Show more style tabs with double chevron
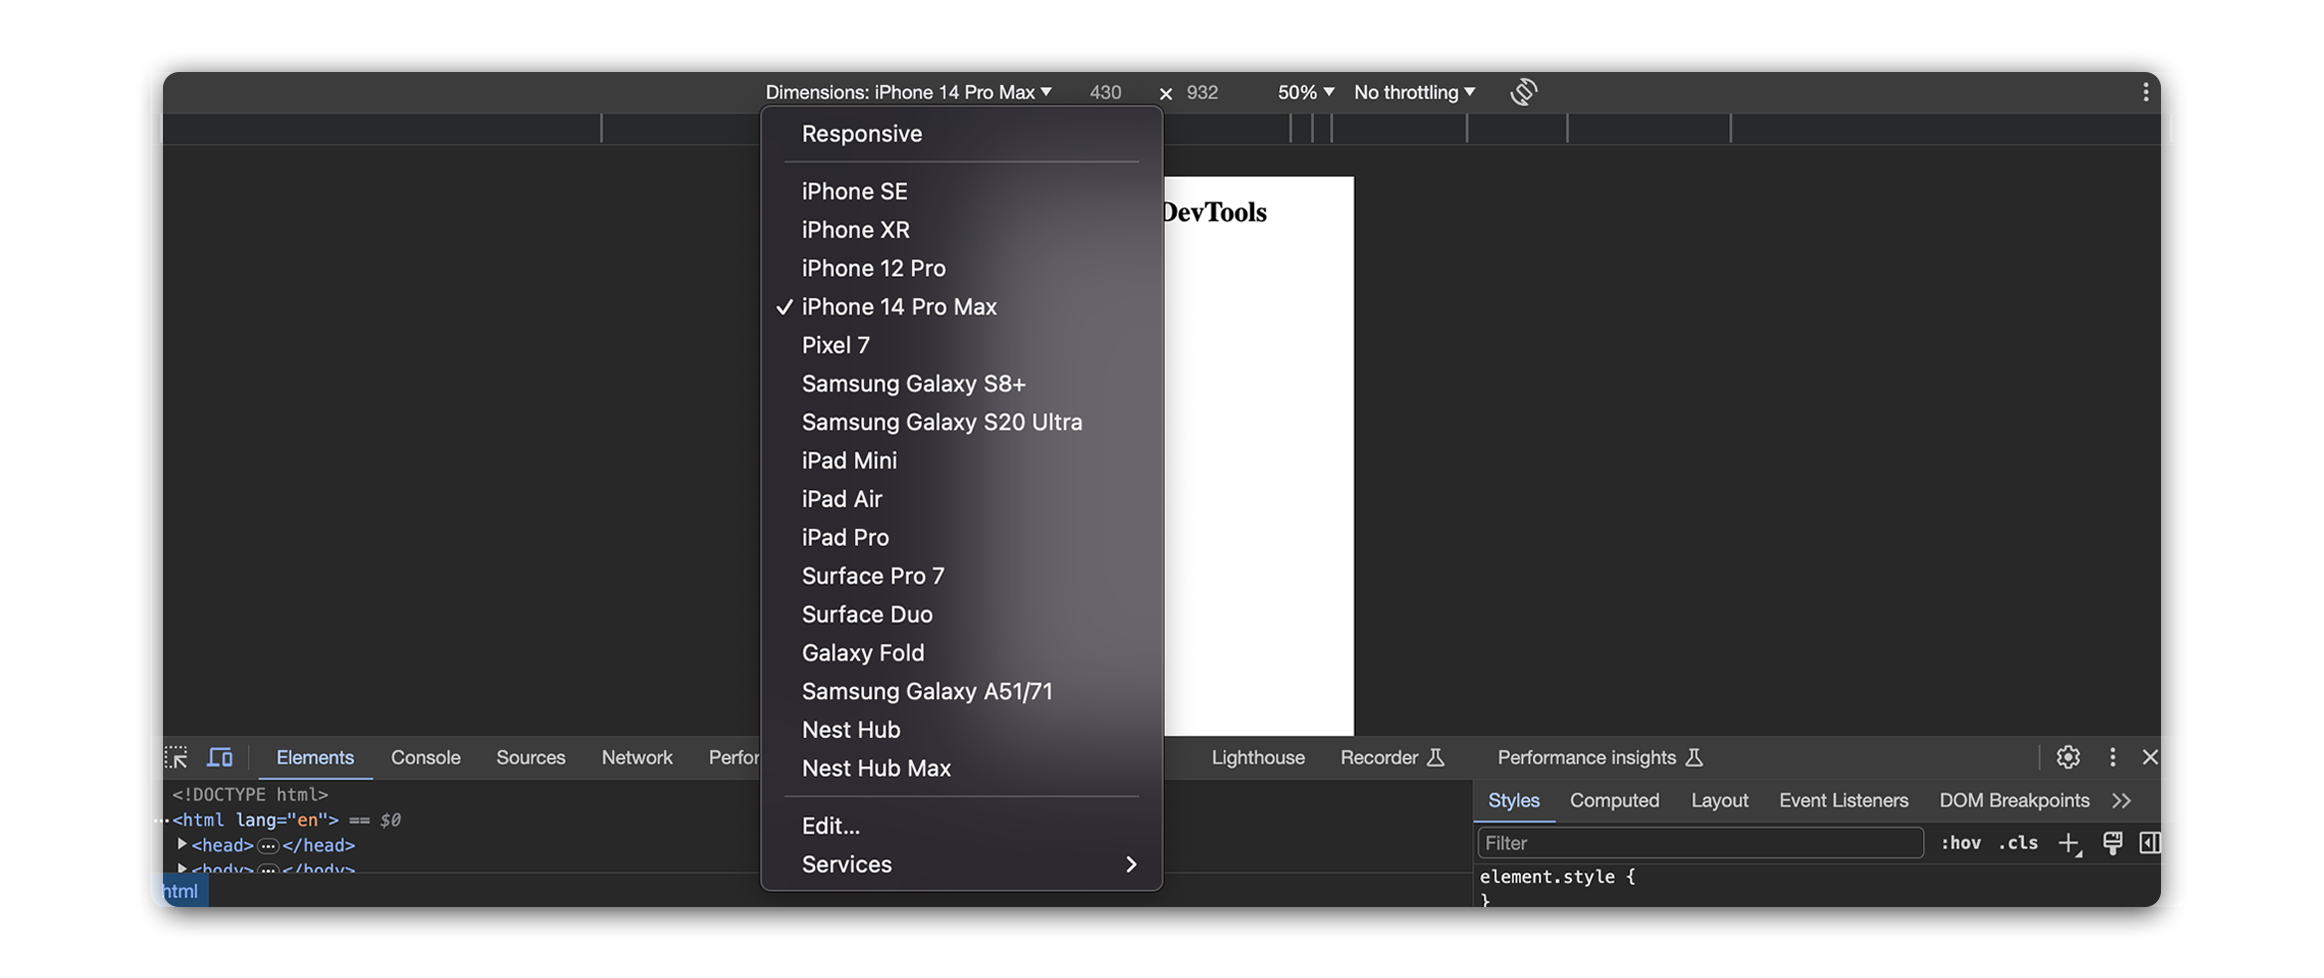The width and height of the screenshot is (2324, 978). coord(2121,800)
